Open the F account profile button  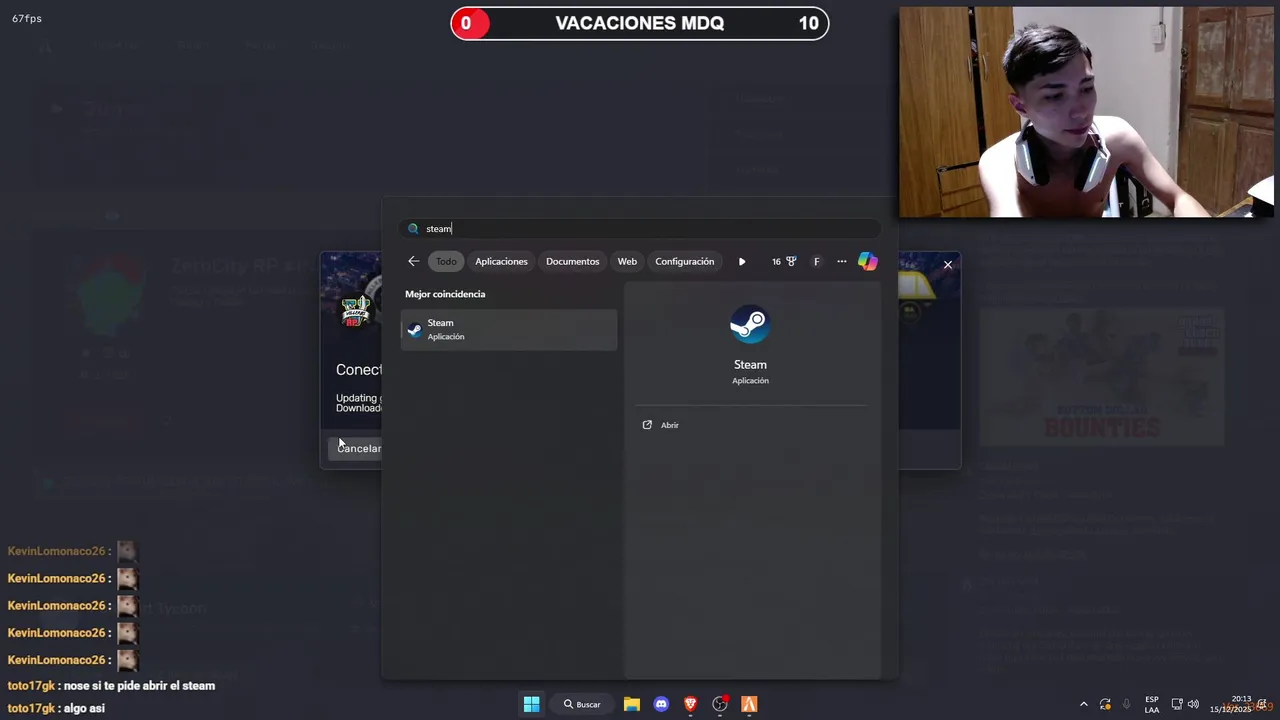click(816, 262)
